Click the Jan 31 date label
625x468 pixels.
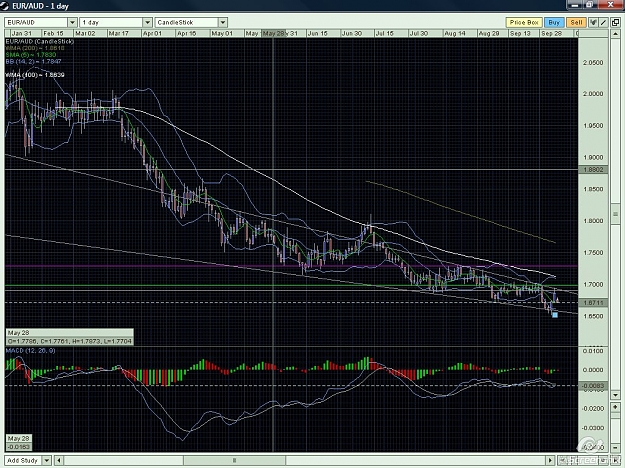pyautogui.click(x=22, y=33)
